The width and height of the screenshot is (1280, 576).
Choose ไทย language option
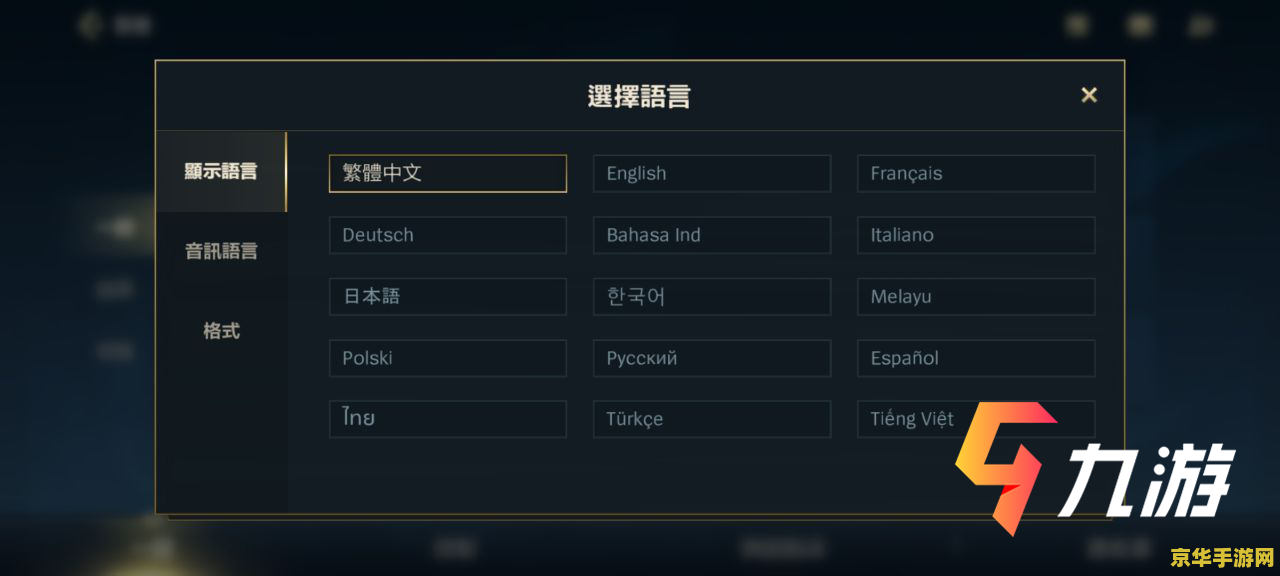pyautogui.click(x=447, y=419)
